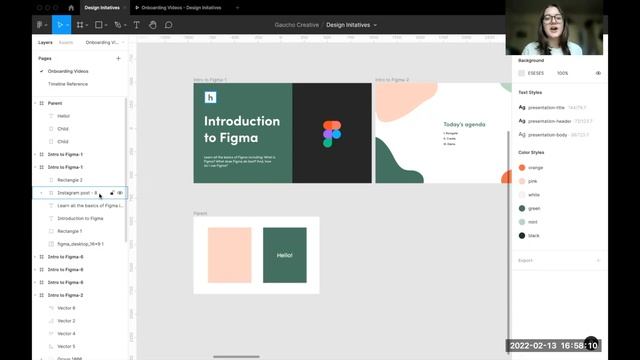Open the Onboarding Vi... page dropdown
Image resolution: width=640 pixels, height=360 pixels.
[123, 42]
